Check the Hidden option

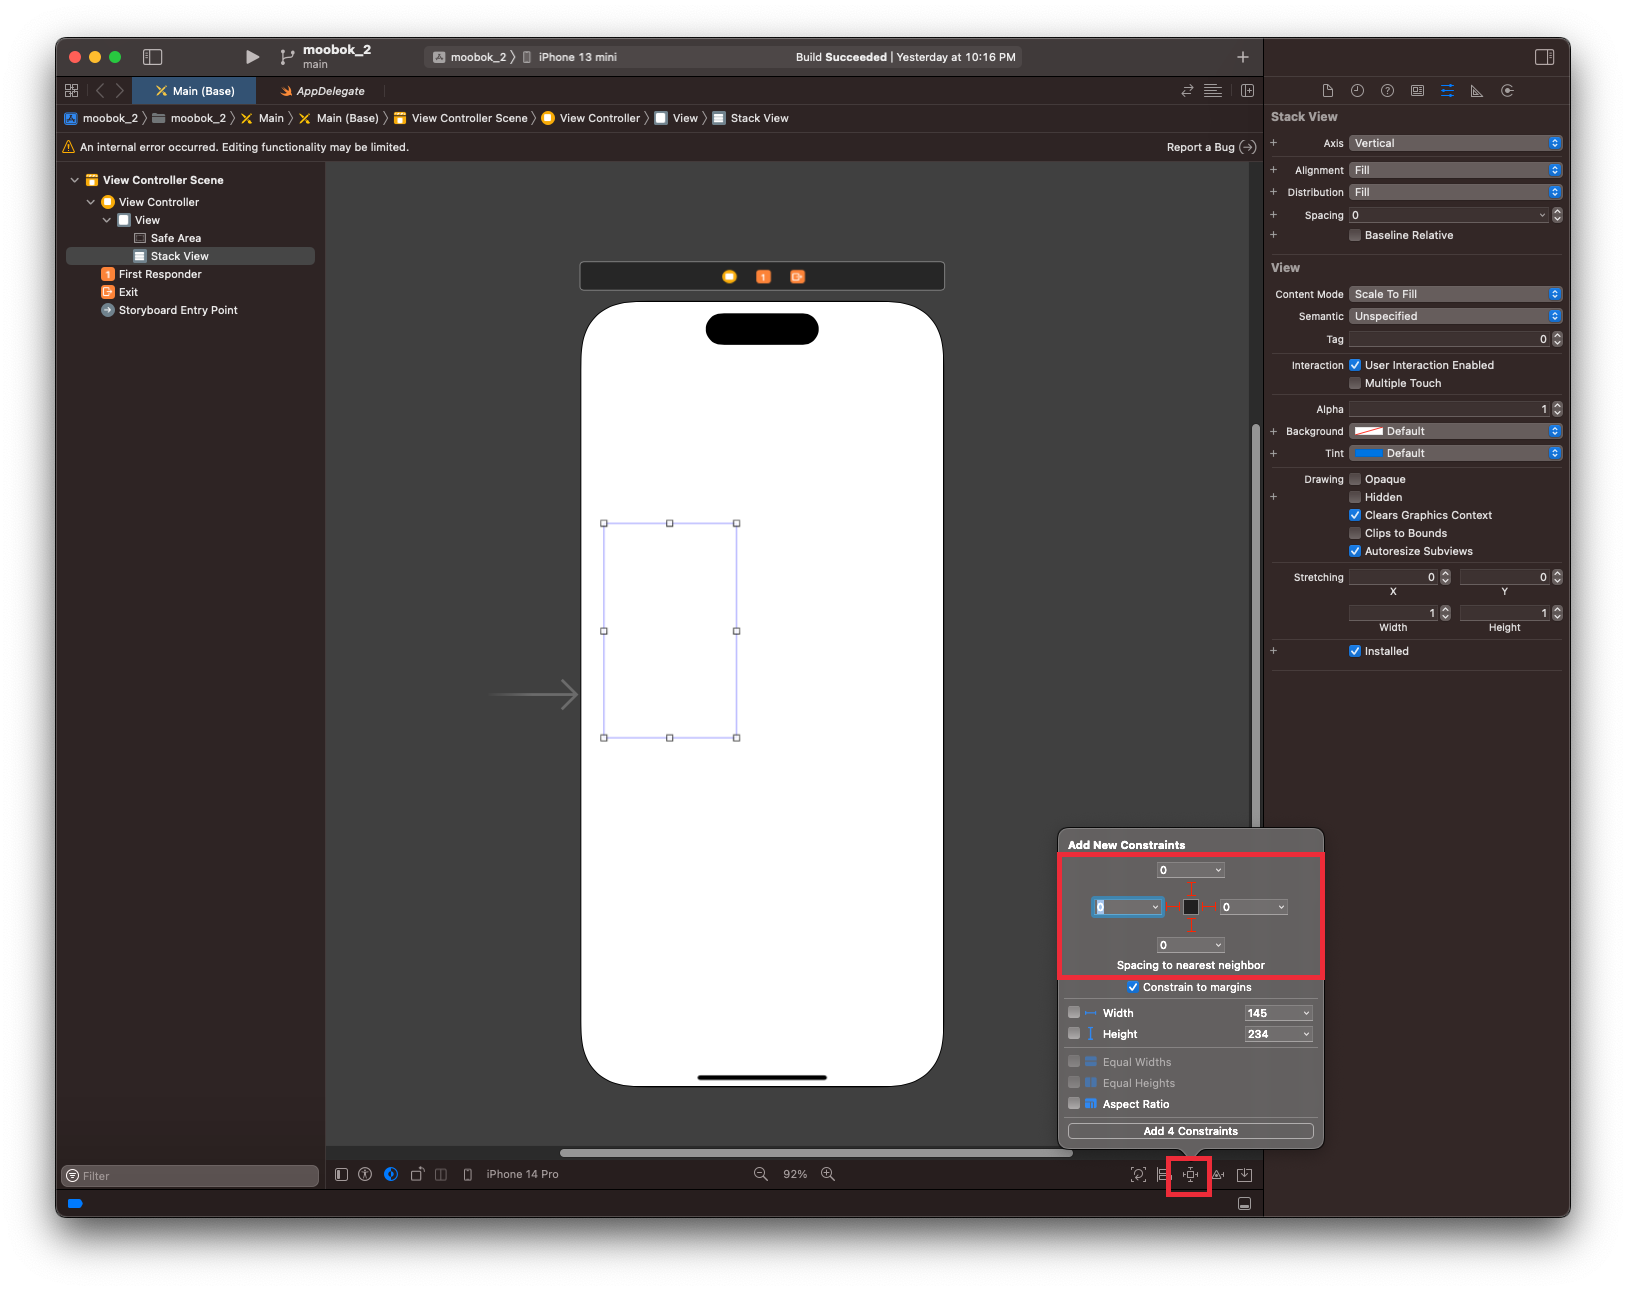(1355, 498)
